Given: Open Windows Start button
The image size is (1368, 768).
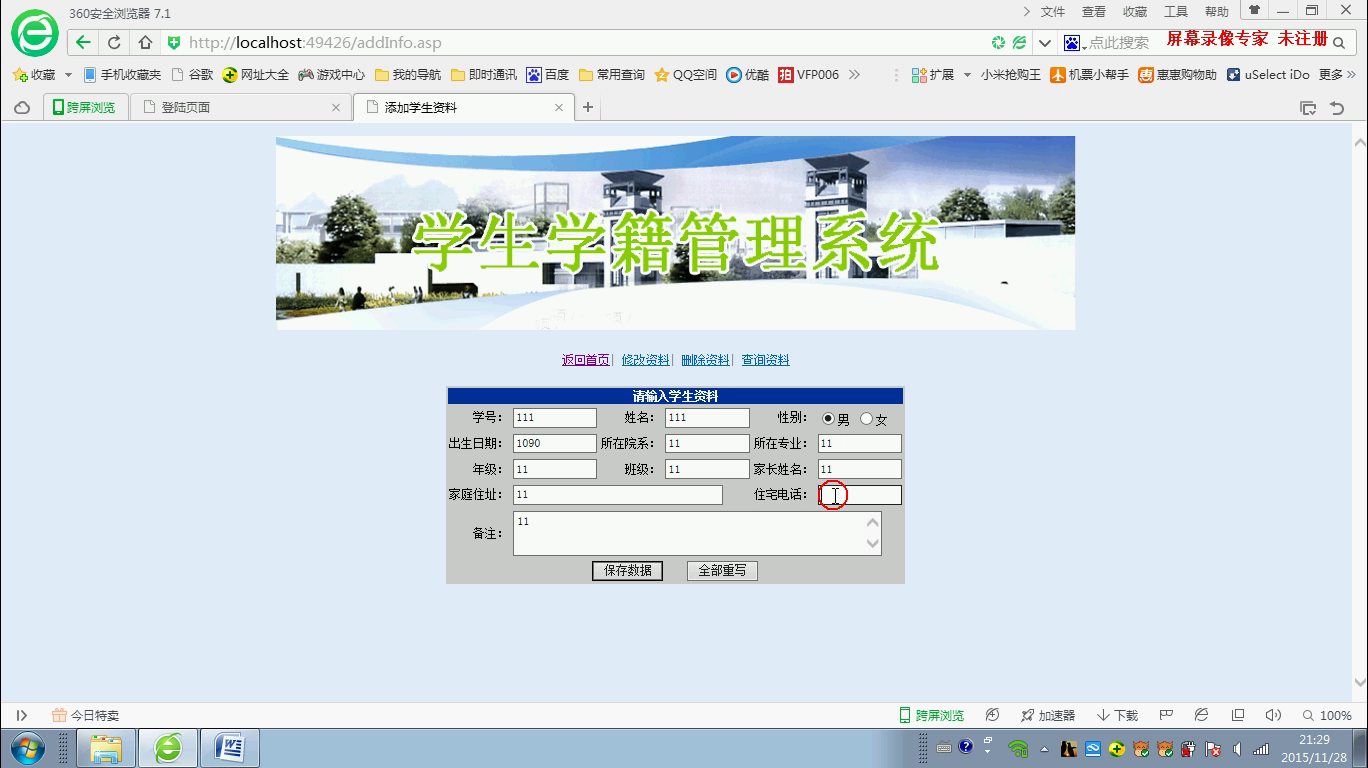Looking at the screenshot, I should pyautogui.click(x=27, y=748).
